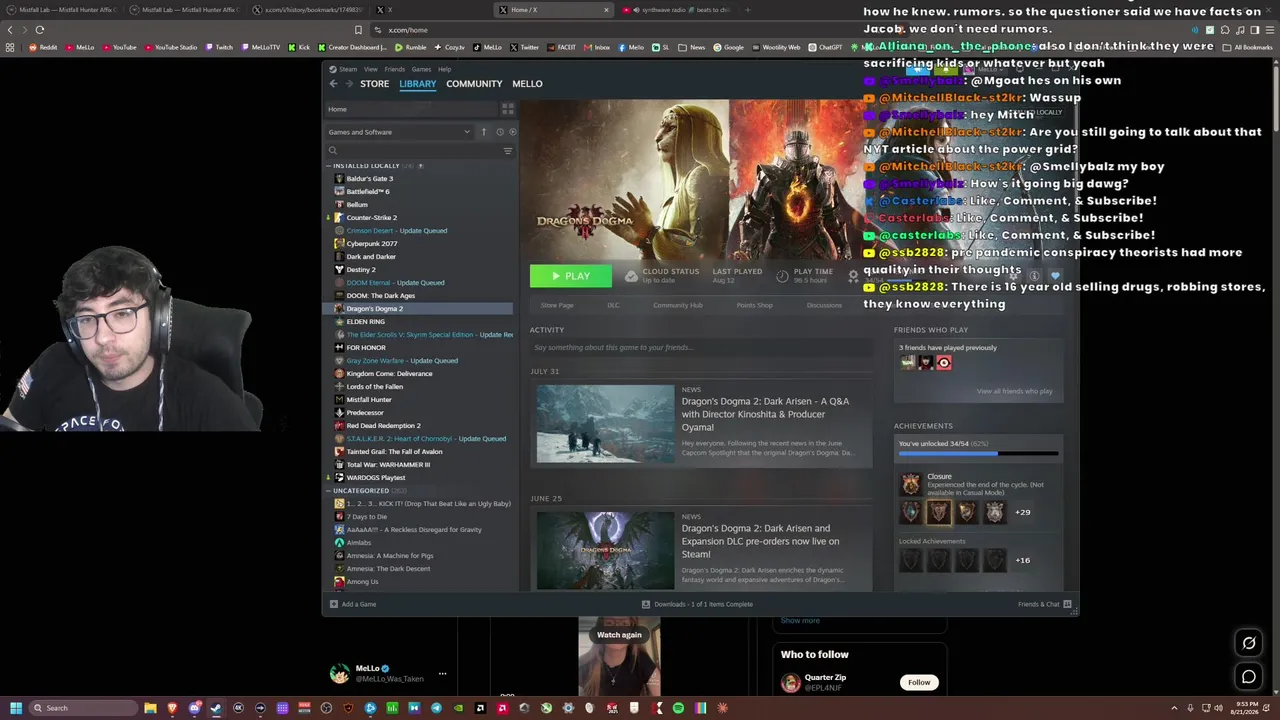Show game info with the info icon
1280x720 pixels.
coord(1034,275)
